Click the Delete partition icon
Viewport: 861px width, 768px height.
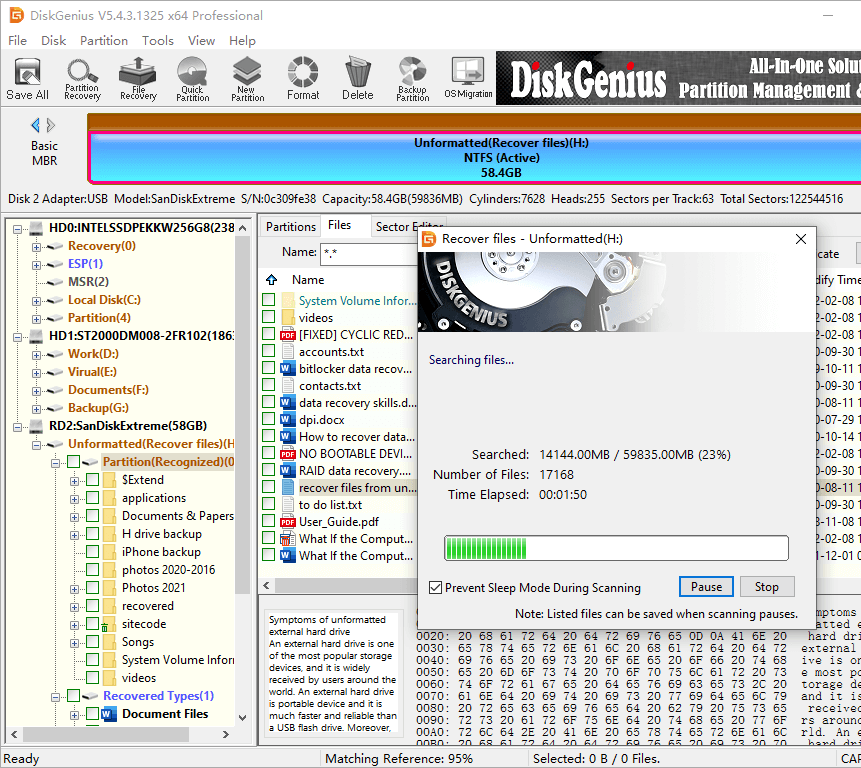[357, 78]
